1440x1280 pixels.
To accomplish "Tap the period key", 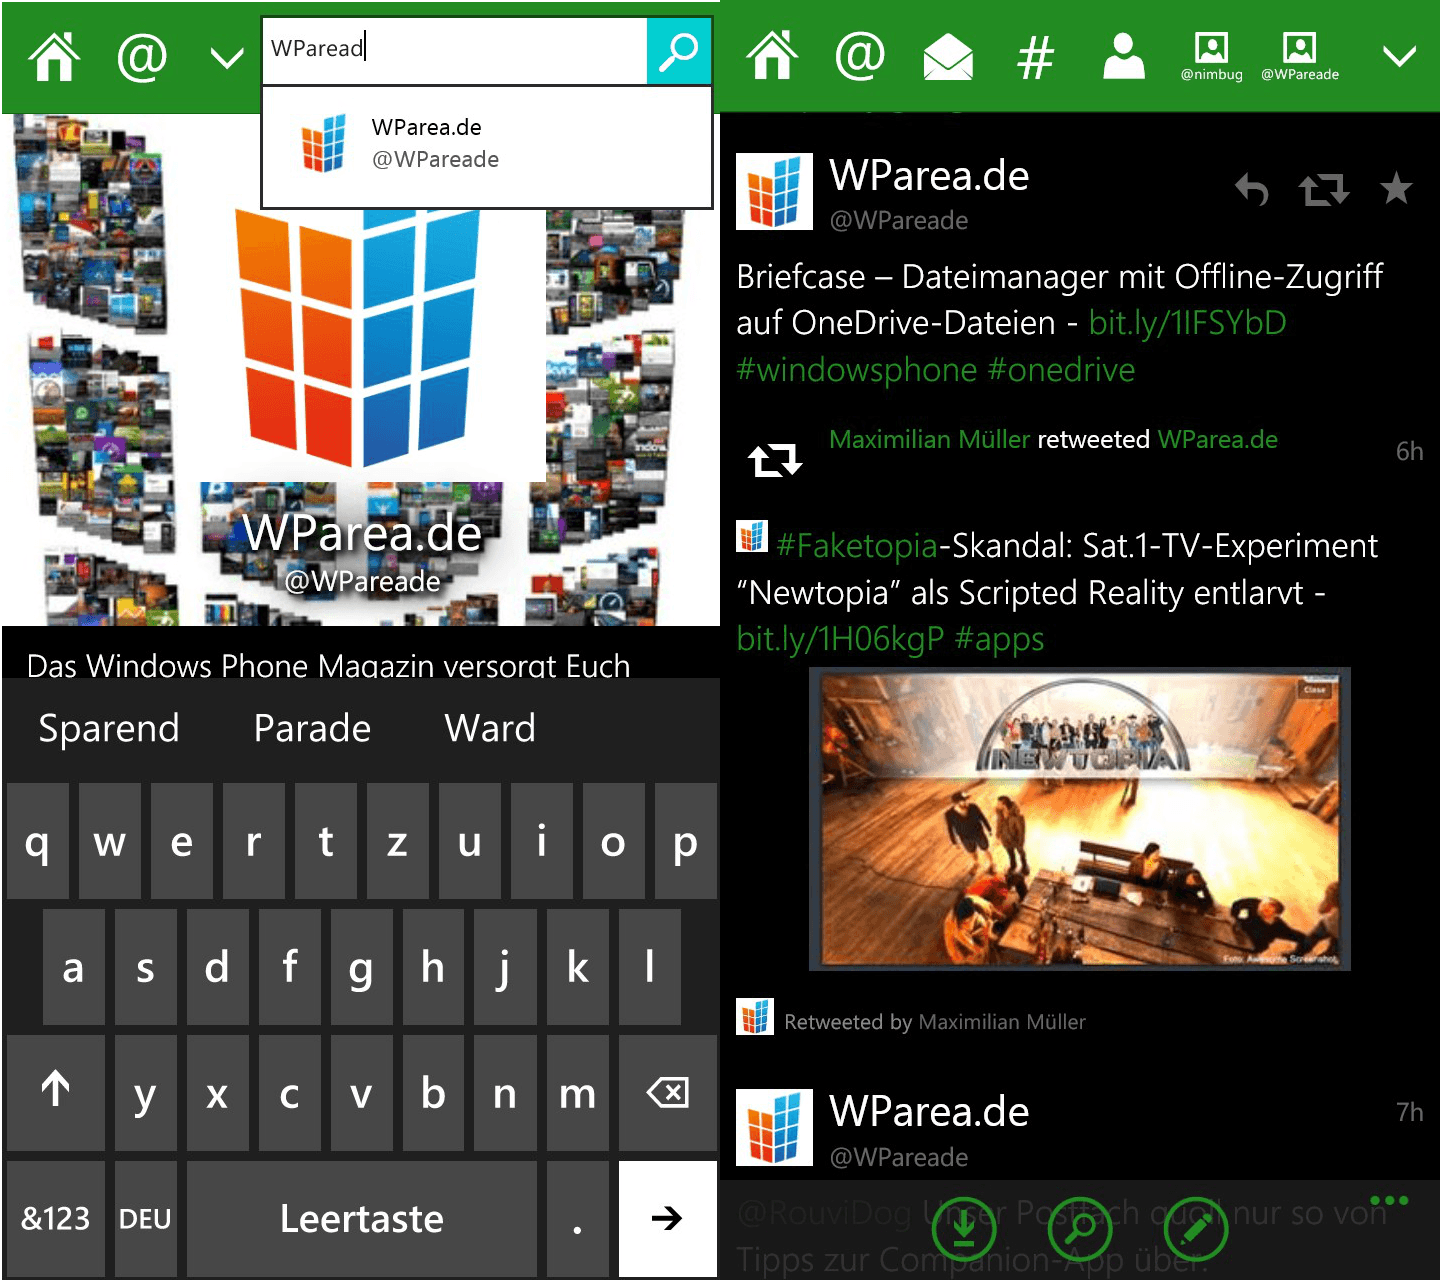I will pyautogui.click(x=577, y=1218).
